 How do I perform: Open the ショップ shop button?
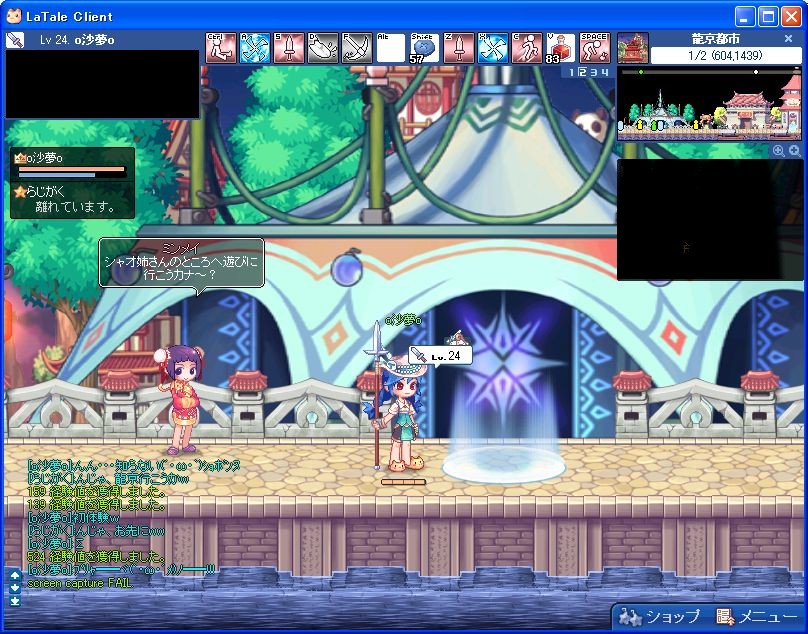pyautogui.click(x=660, y=616)
